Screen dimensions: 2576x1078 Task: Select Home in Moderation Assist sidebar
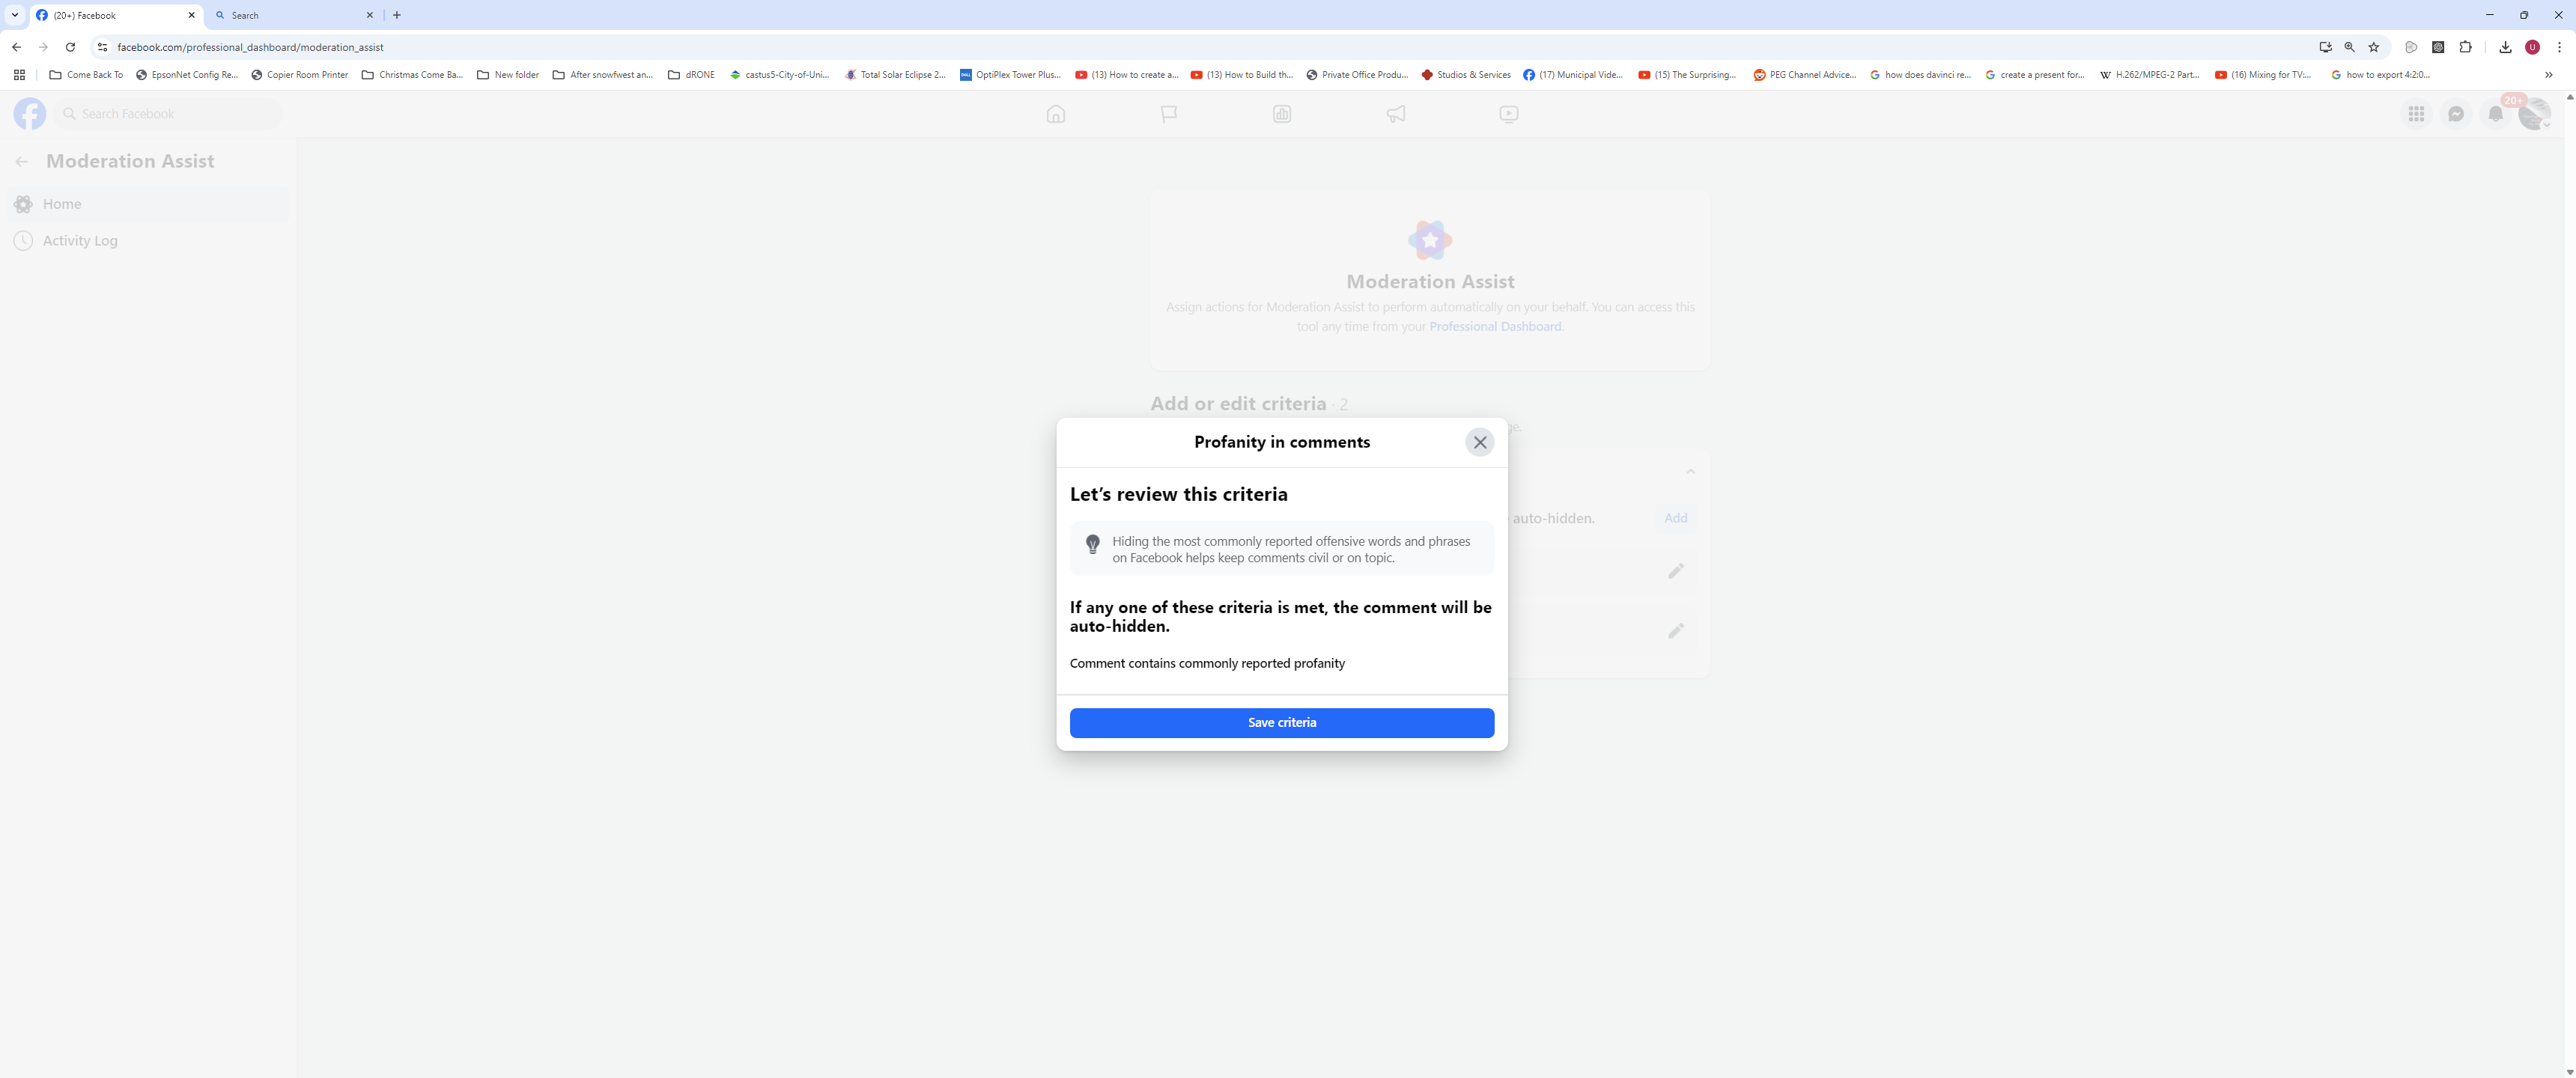pyautogui.click(x=149, y=204)
